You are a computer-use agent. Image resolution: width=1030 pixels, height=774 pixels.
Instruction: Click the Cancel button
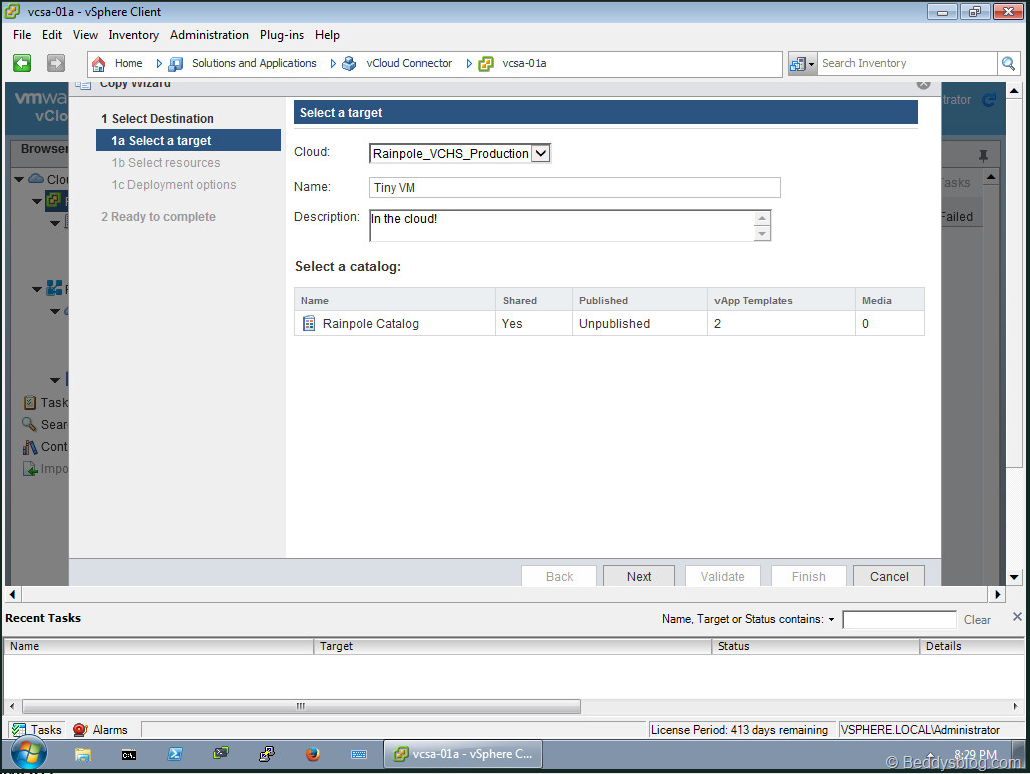click(x=889, y=576)
